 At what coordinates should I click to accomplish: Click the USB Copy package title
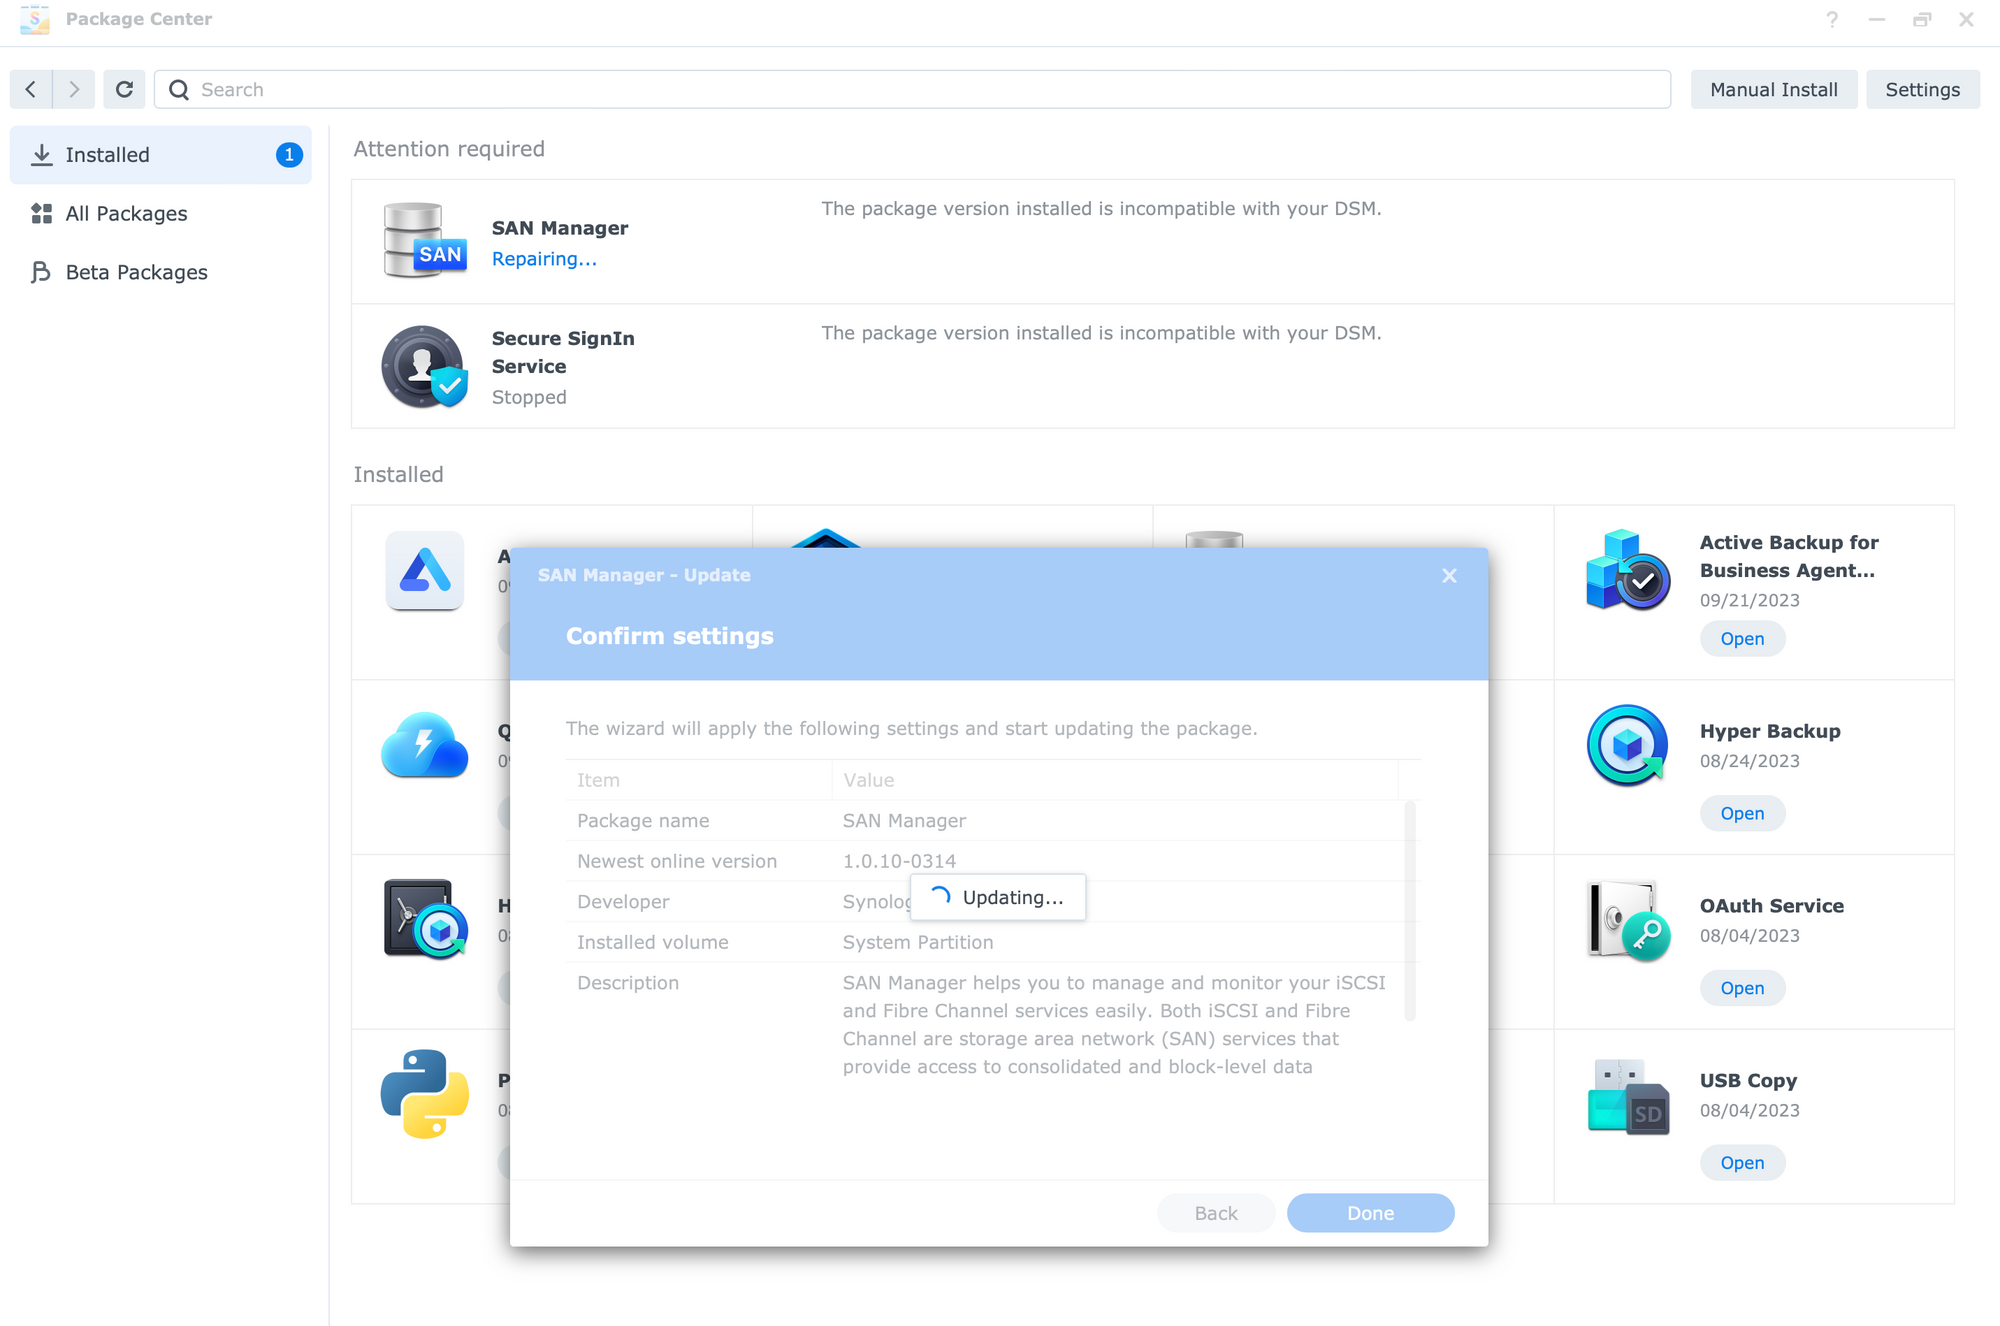pyautogui.click(x=1748, y=1081)
